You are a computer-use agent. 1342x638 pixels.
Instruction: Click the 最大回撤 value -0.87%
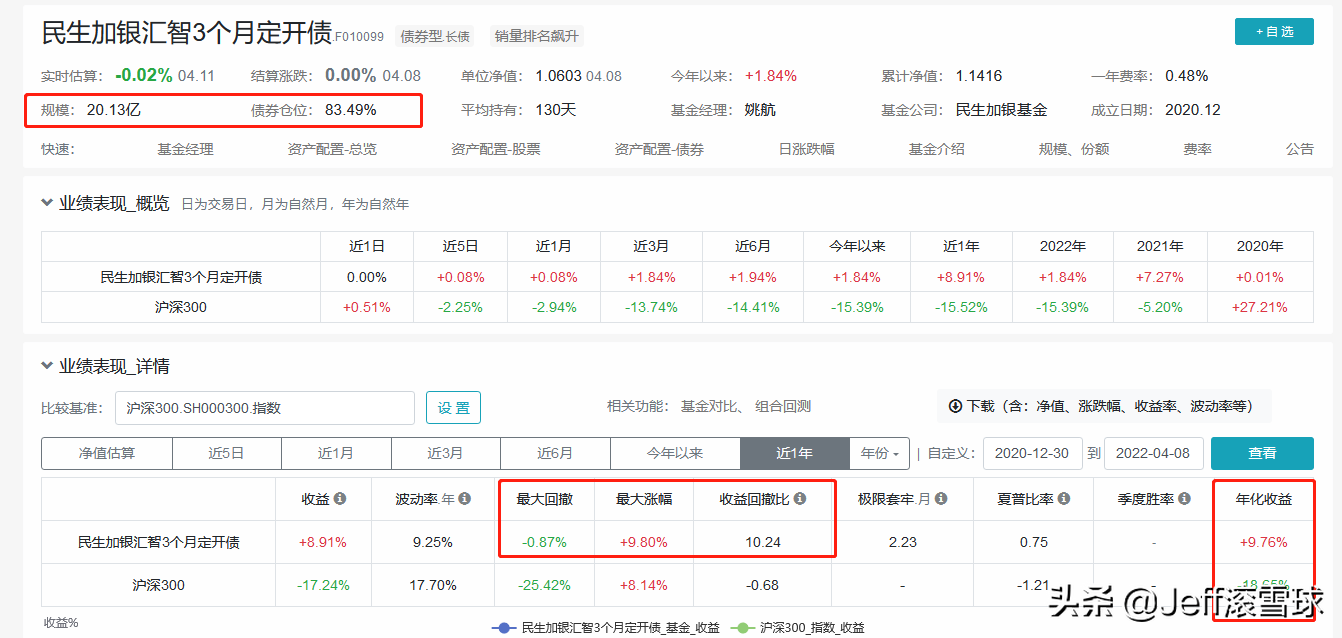tap(544, 542)
